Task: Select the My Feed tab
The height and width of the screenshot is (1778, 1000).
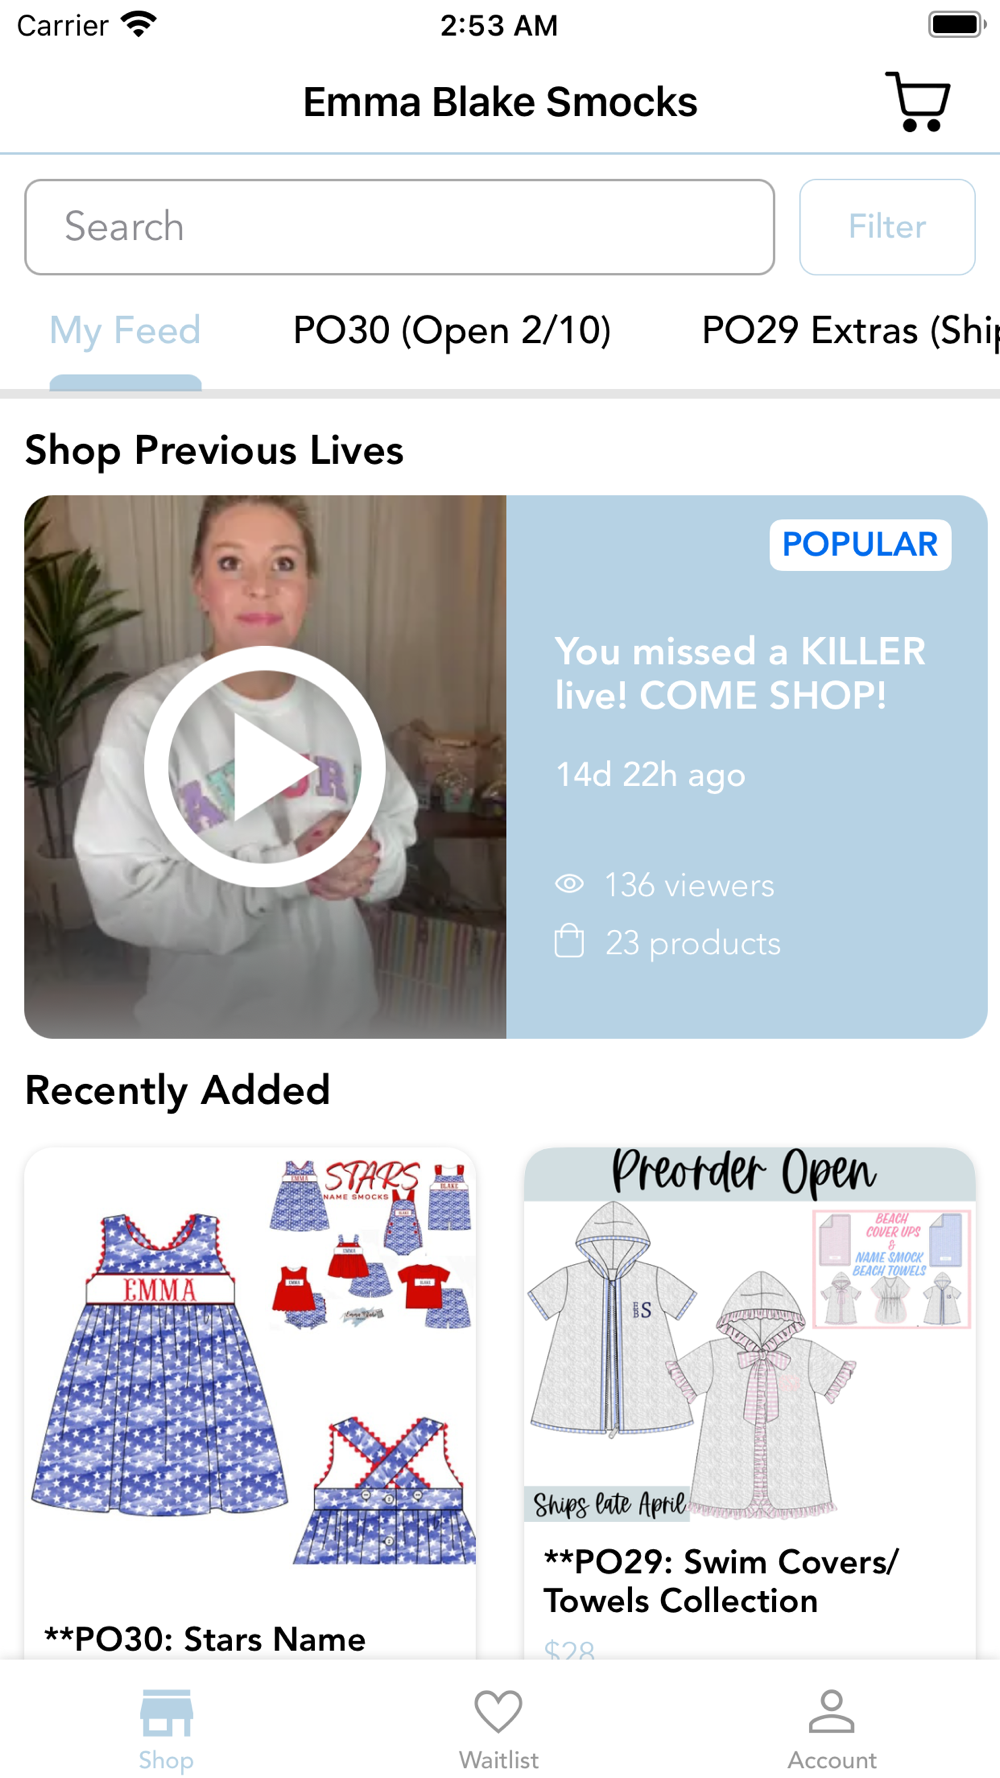Action: click(125, 330)
